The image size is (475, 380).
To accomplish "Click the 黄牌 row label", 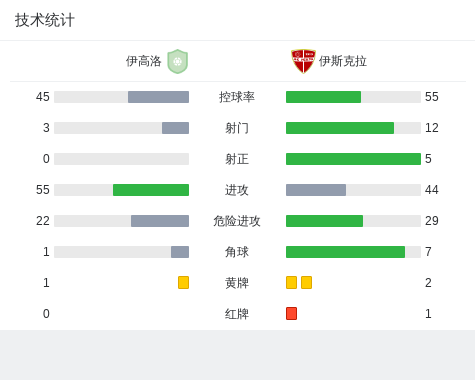I will tap(237, 283).
